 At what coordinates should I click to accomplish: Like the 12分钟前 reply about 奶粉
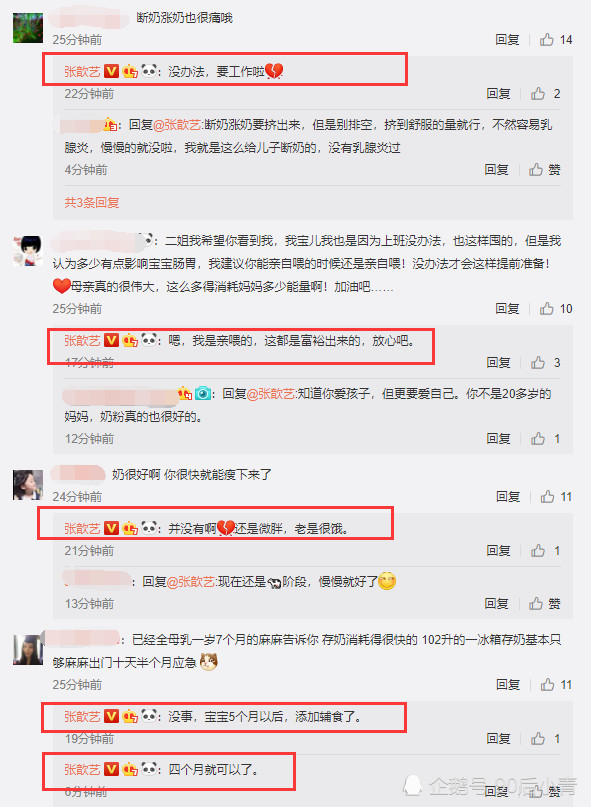click(545, 439)
